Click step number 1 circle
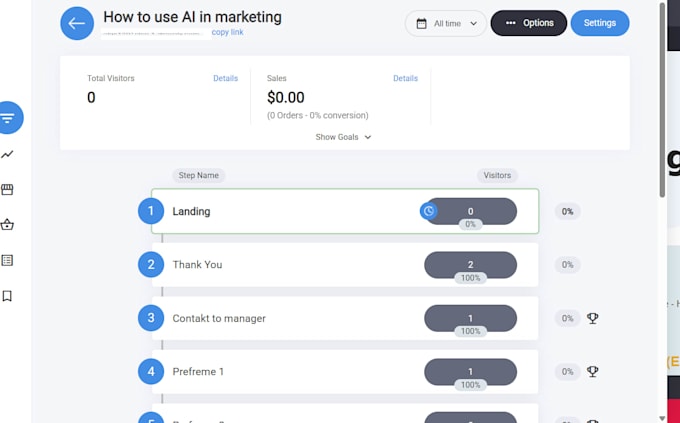Viewport: 680px width, 423px height. [x=151, y=211]
